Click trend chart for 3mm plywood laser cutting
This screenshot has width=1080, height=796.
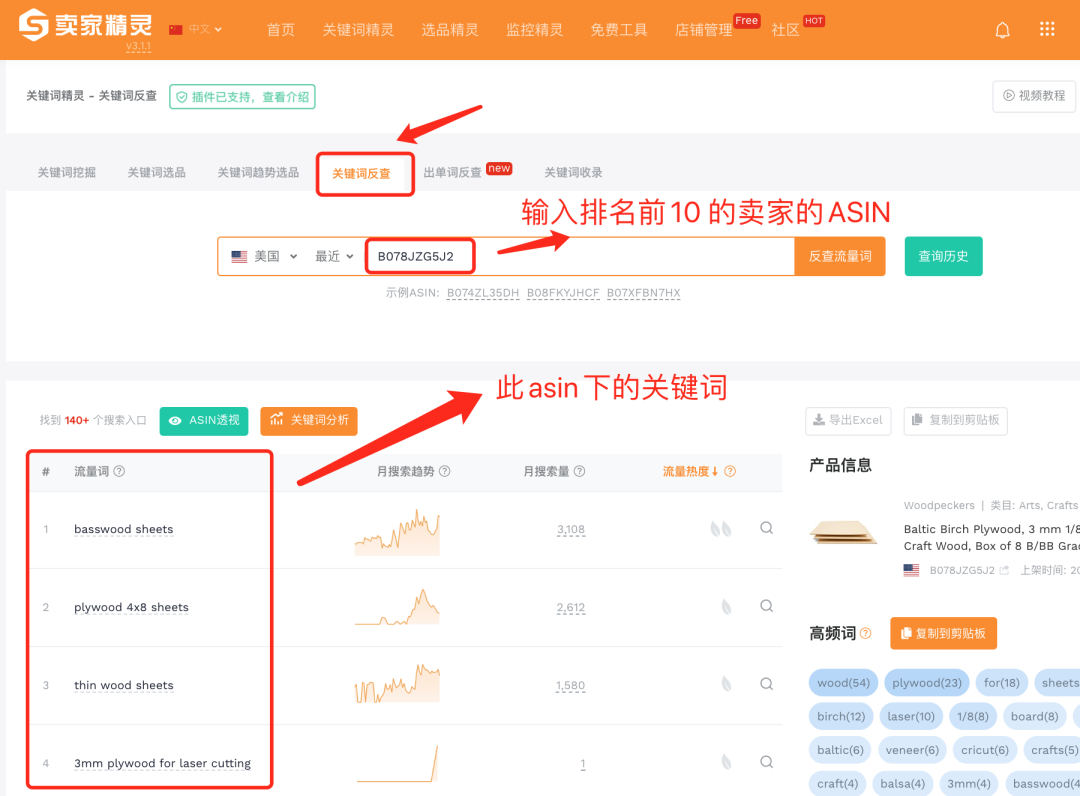click(x=397, y=763)
